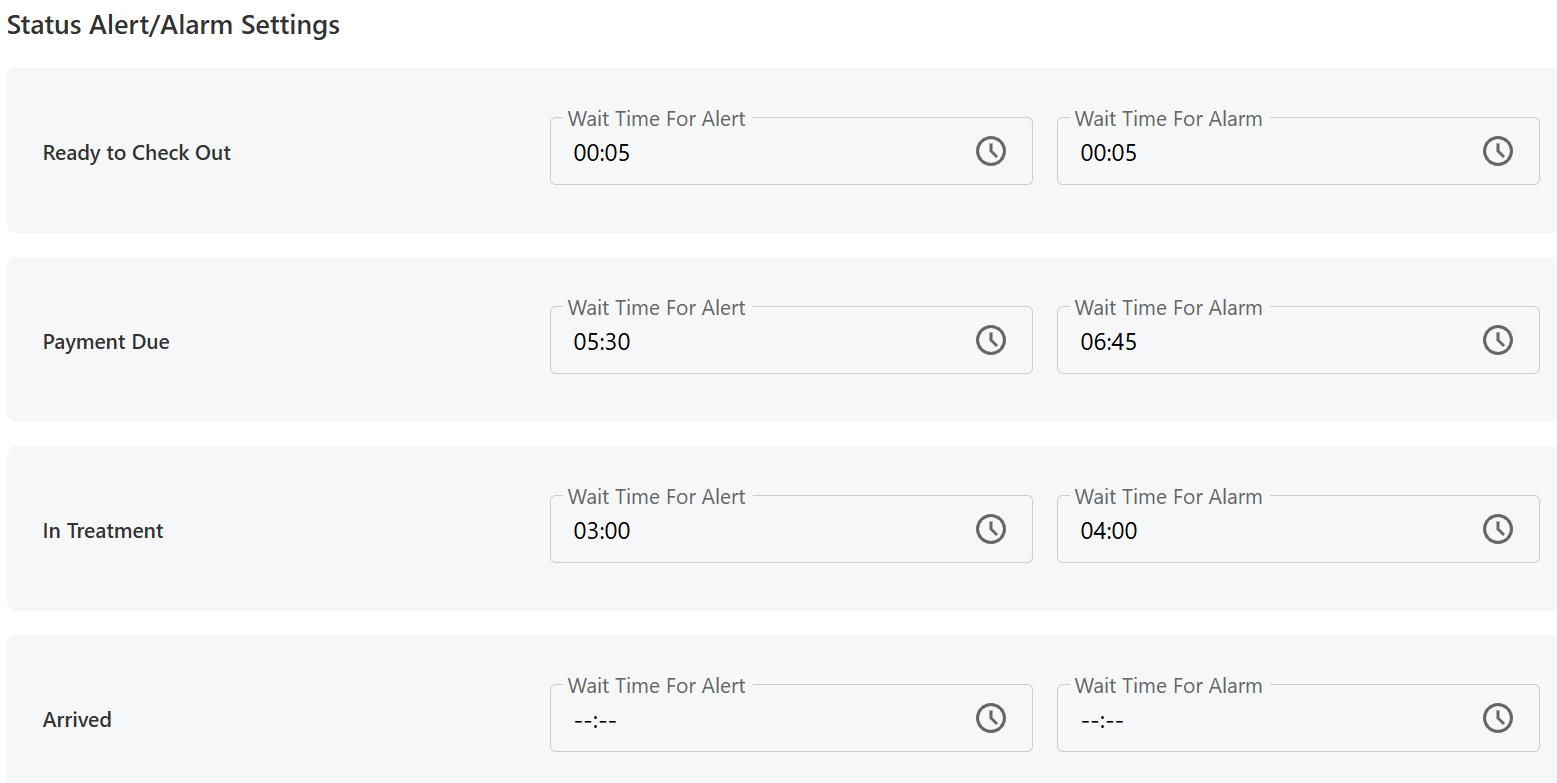Click the Arrived status label
Screen dimensions: 1557x783
click(77, 720)
